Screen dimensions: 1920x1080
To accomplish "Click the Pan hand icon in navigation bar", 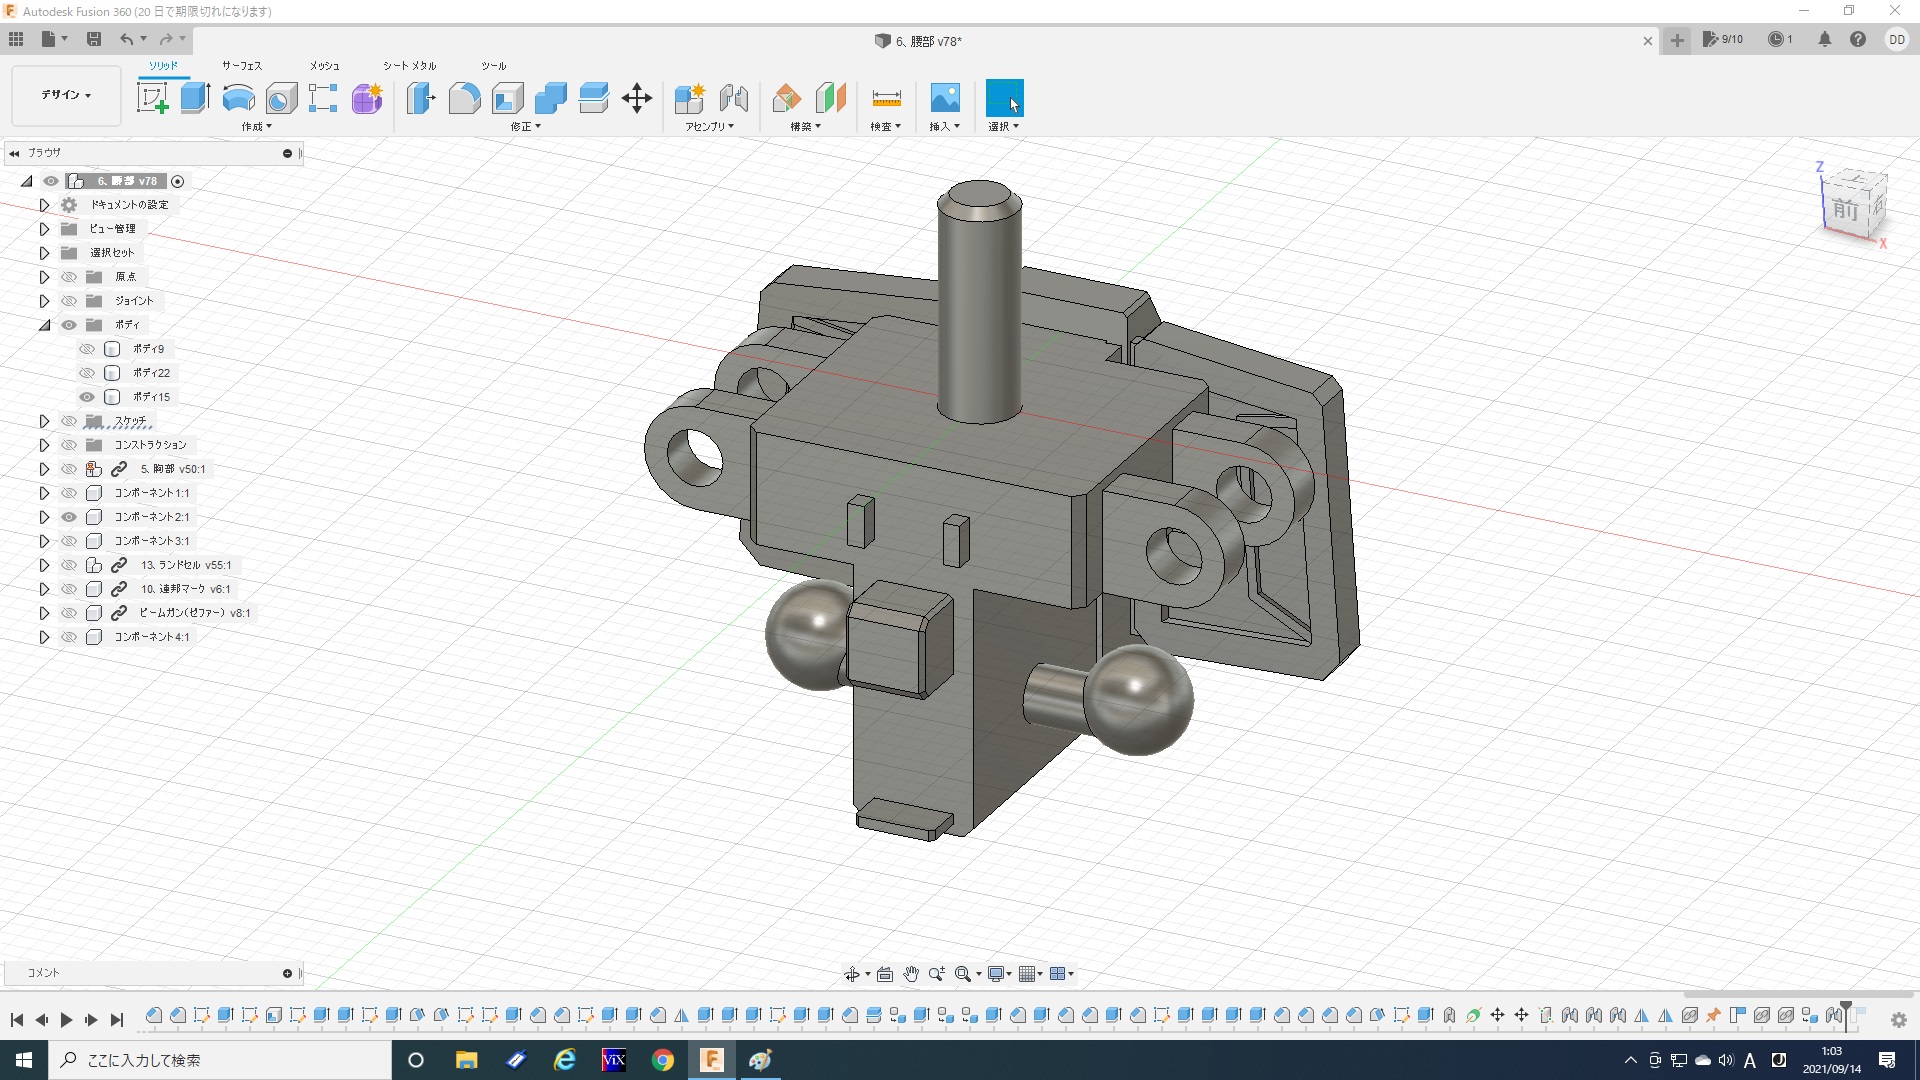I will pos(910,974).
